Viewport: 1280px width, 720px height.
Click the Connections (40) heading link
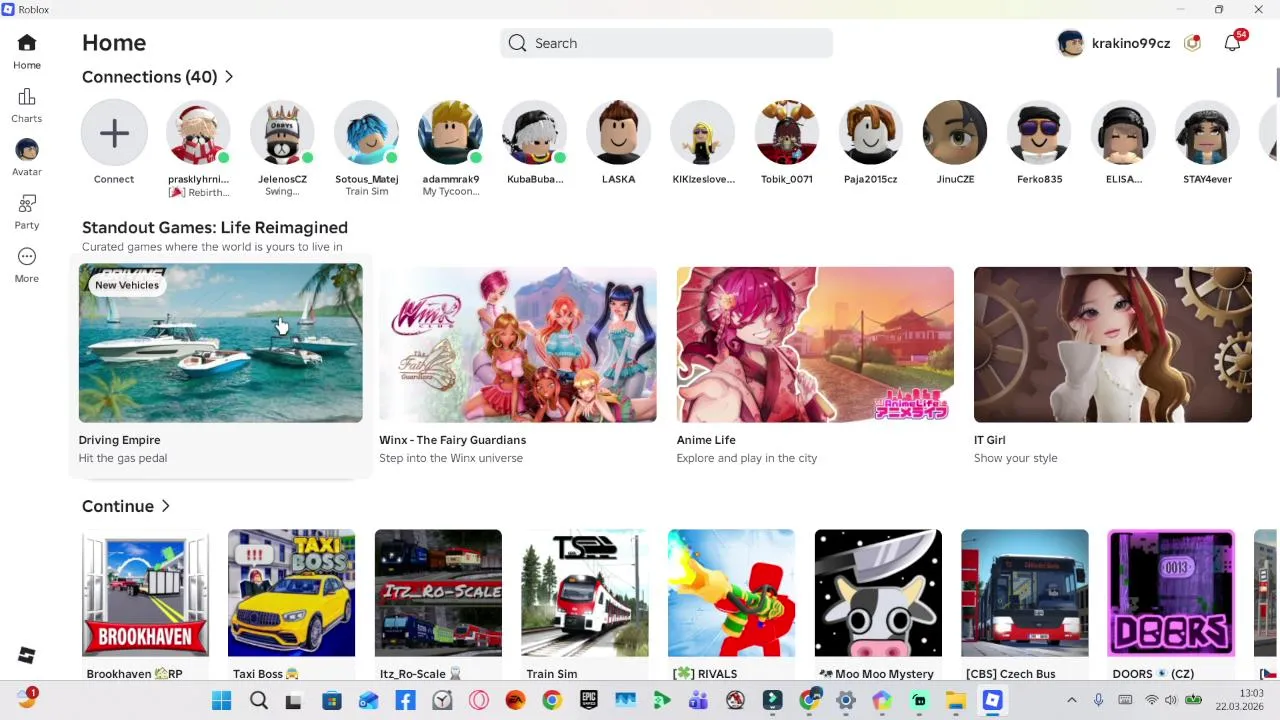coord(150,77)
